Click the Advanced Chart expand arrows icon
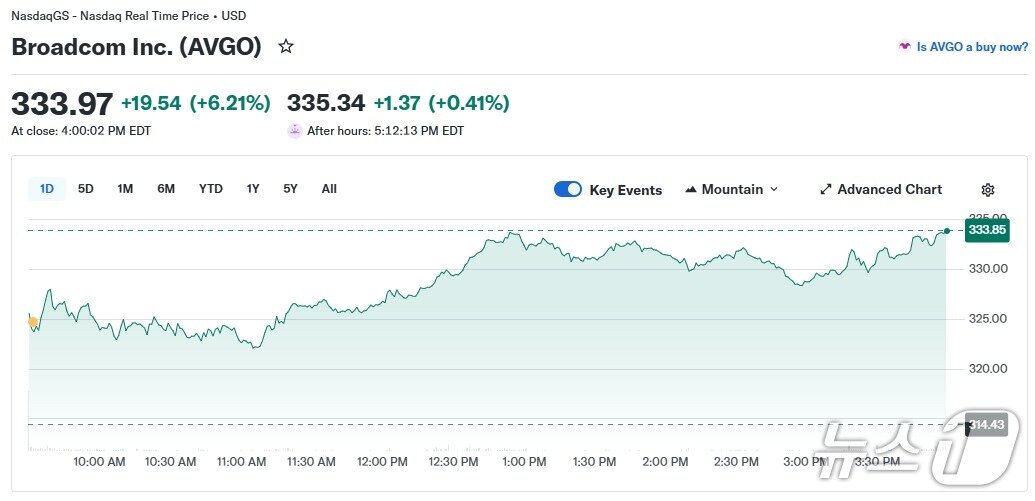This screenshot has width=1035, height=501. pyautogui.click(x=826, y=190)
